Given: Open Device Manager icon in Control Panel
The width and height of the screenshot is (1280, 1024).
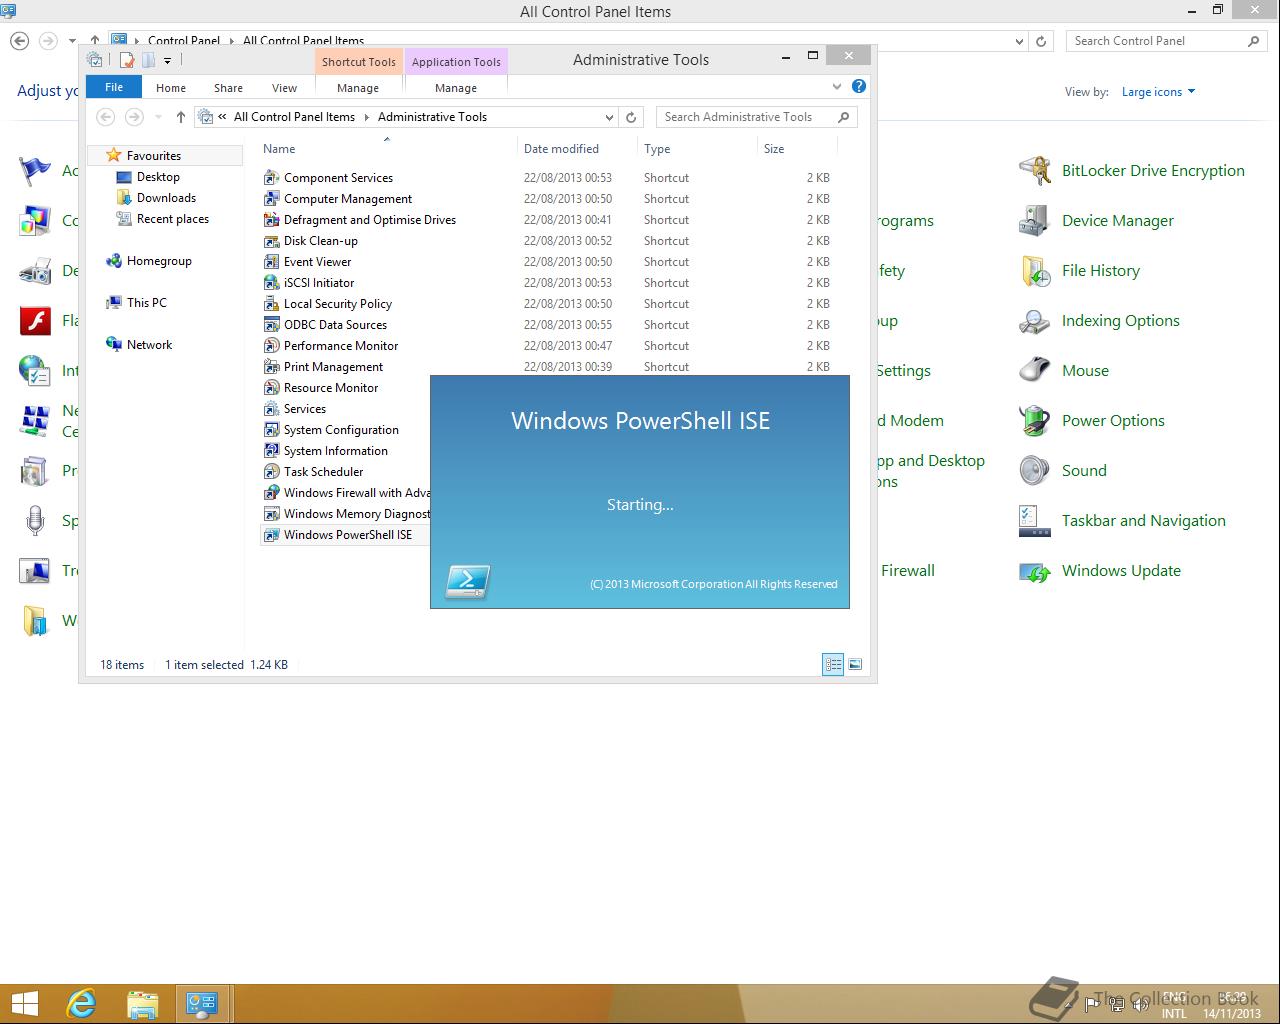Looking at the screenshot, I should coord(1034,221).
